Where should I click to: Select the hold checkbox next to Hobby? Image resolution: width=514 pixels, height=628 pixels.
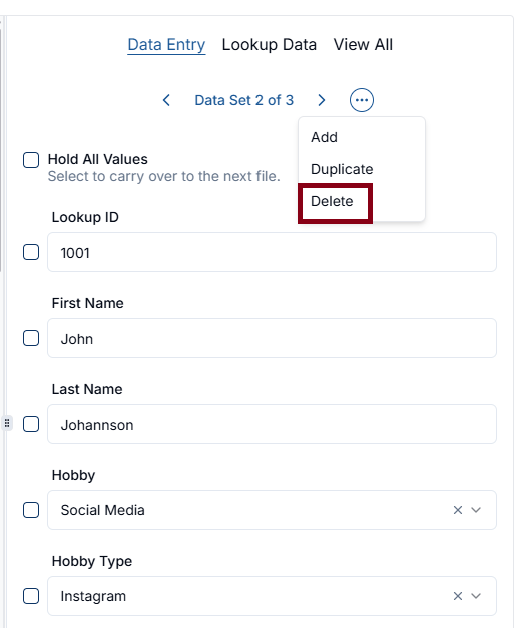[31, 510]
